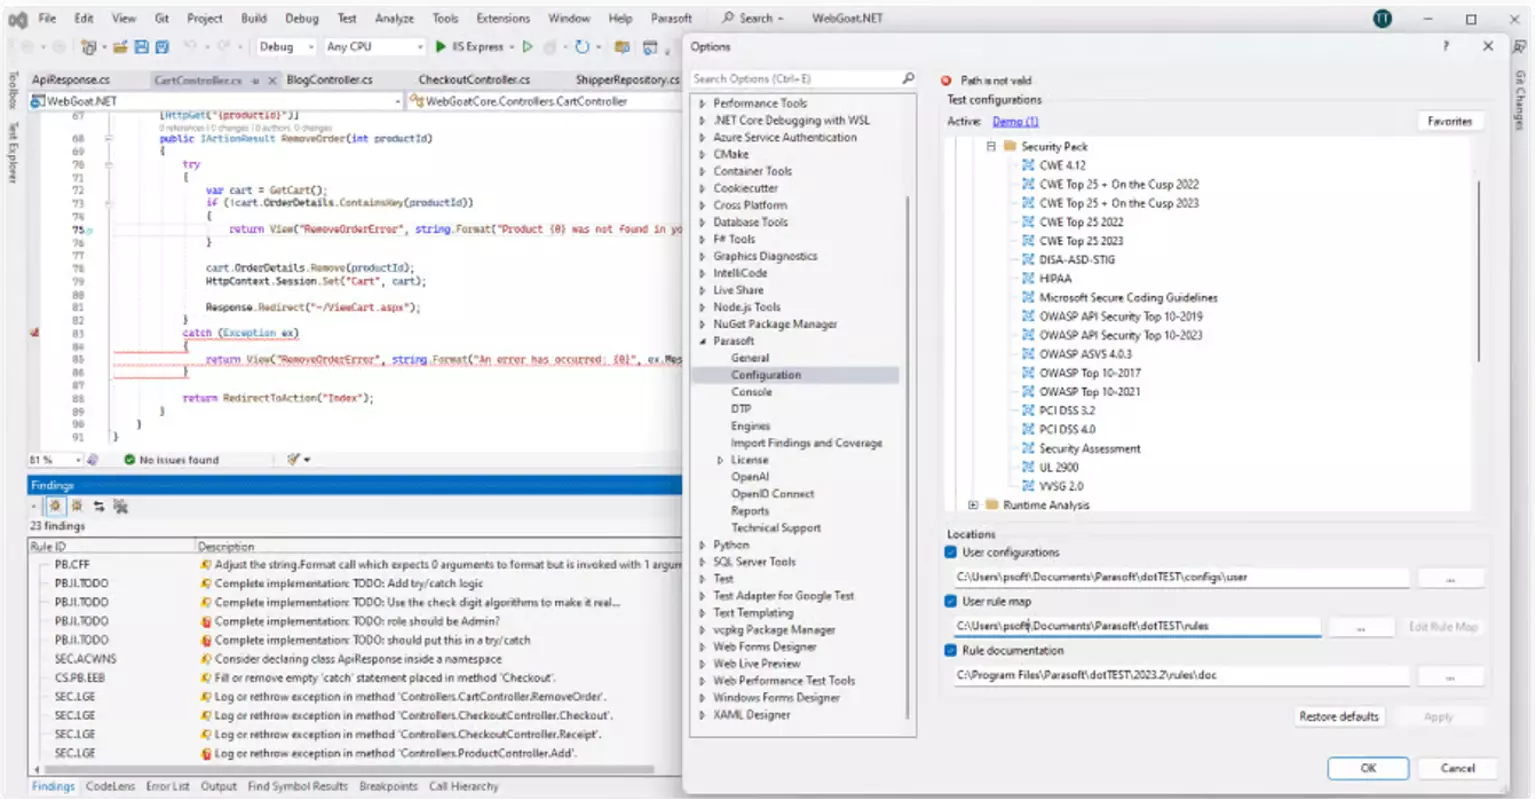Click the new project toolbar icon

coord(88,47)
